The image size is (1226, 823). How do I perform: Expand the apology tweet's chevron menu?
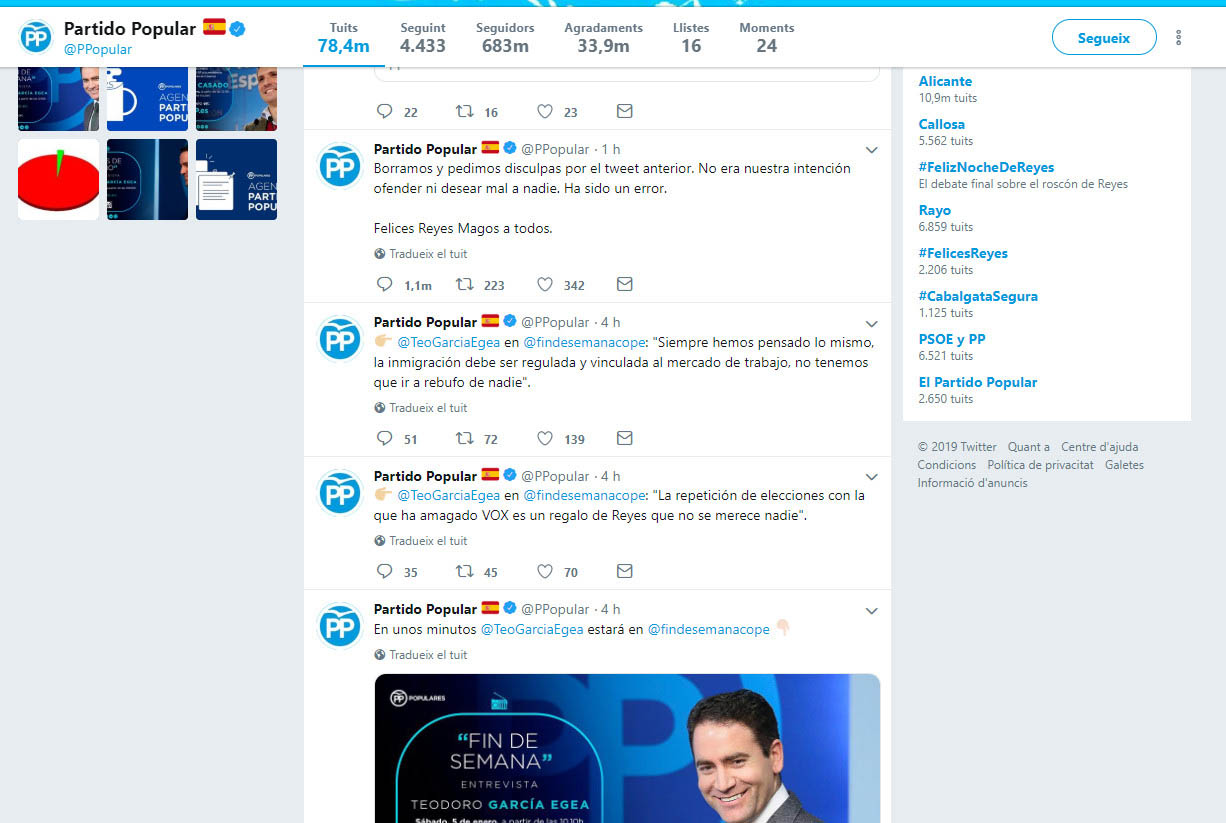[871, 151]
